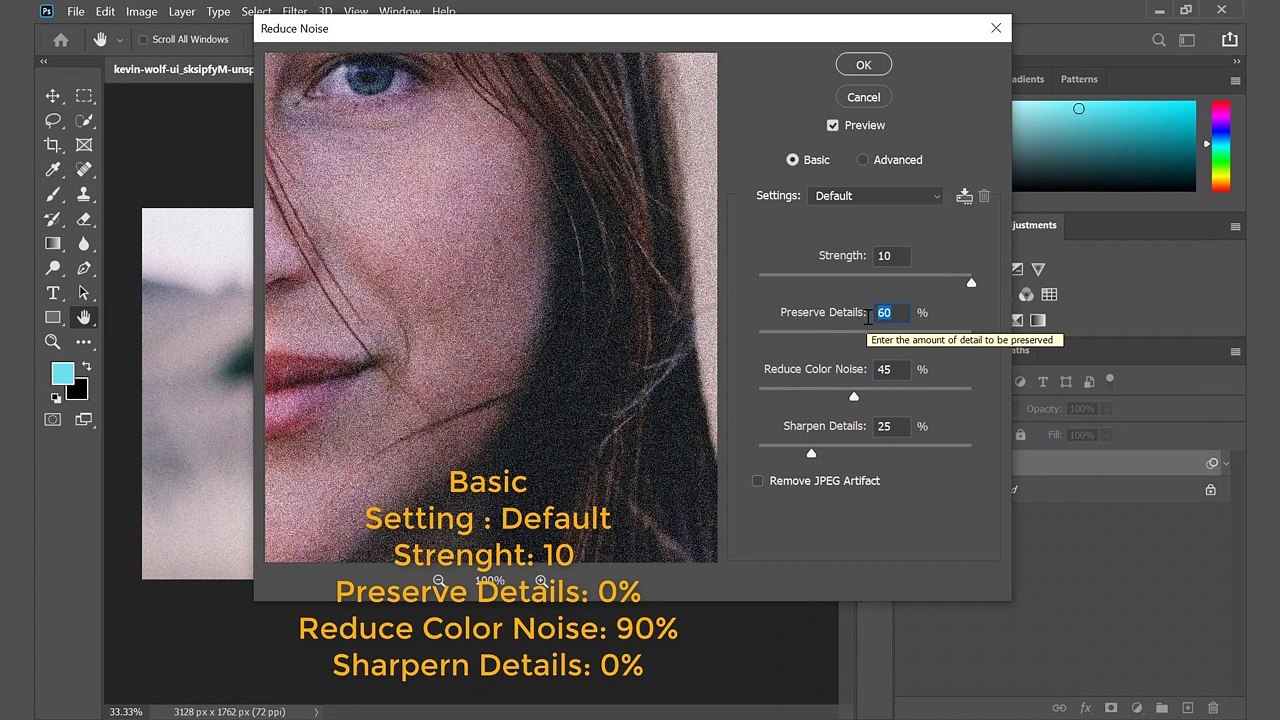Open Photoshop search magnifier icon
This screenshot has height=720, width=1280.
[1159, 40]
